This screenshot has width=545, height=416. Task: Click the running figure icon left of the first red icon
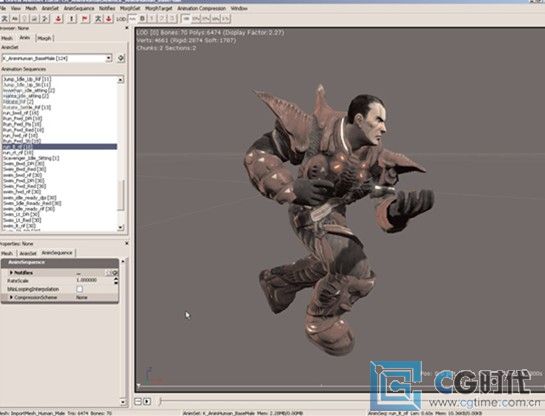(x=45, y=19)
